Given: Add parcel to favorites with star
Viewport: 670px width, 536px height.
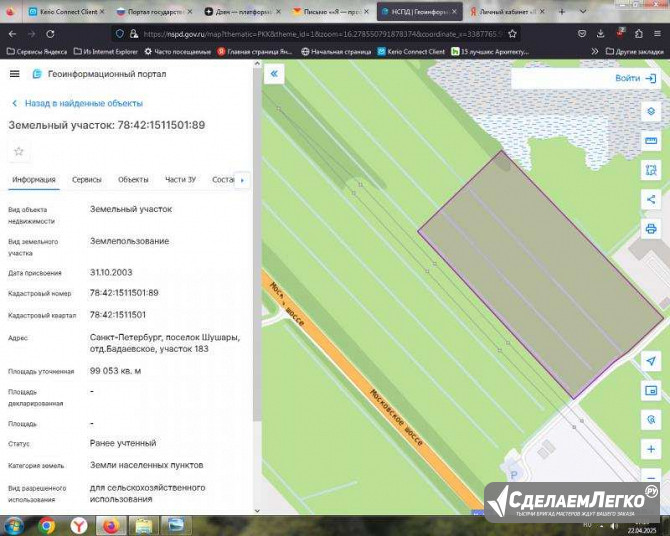Looking at the screenshot, I should [x=19, y=151].
